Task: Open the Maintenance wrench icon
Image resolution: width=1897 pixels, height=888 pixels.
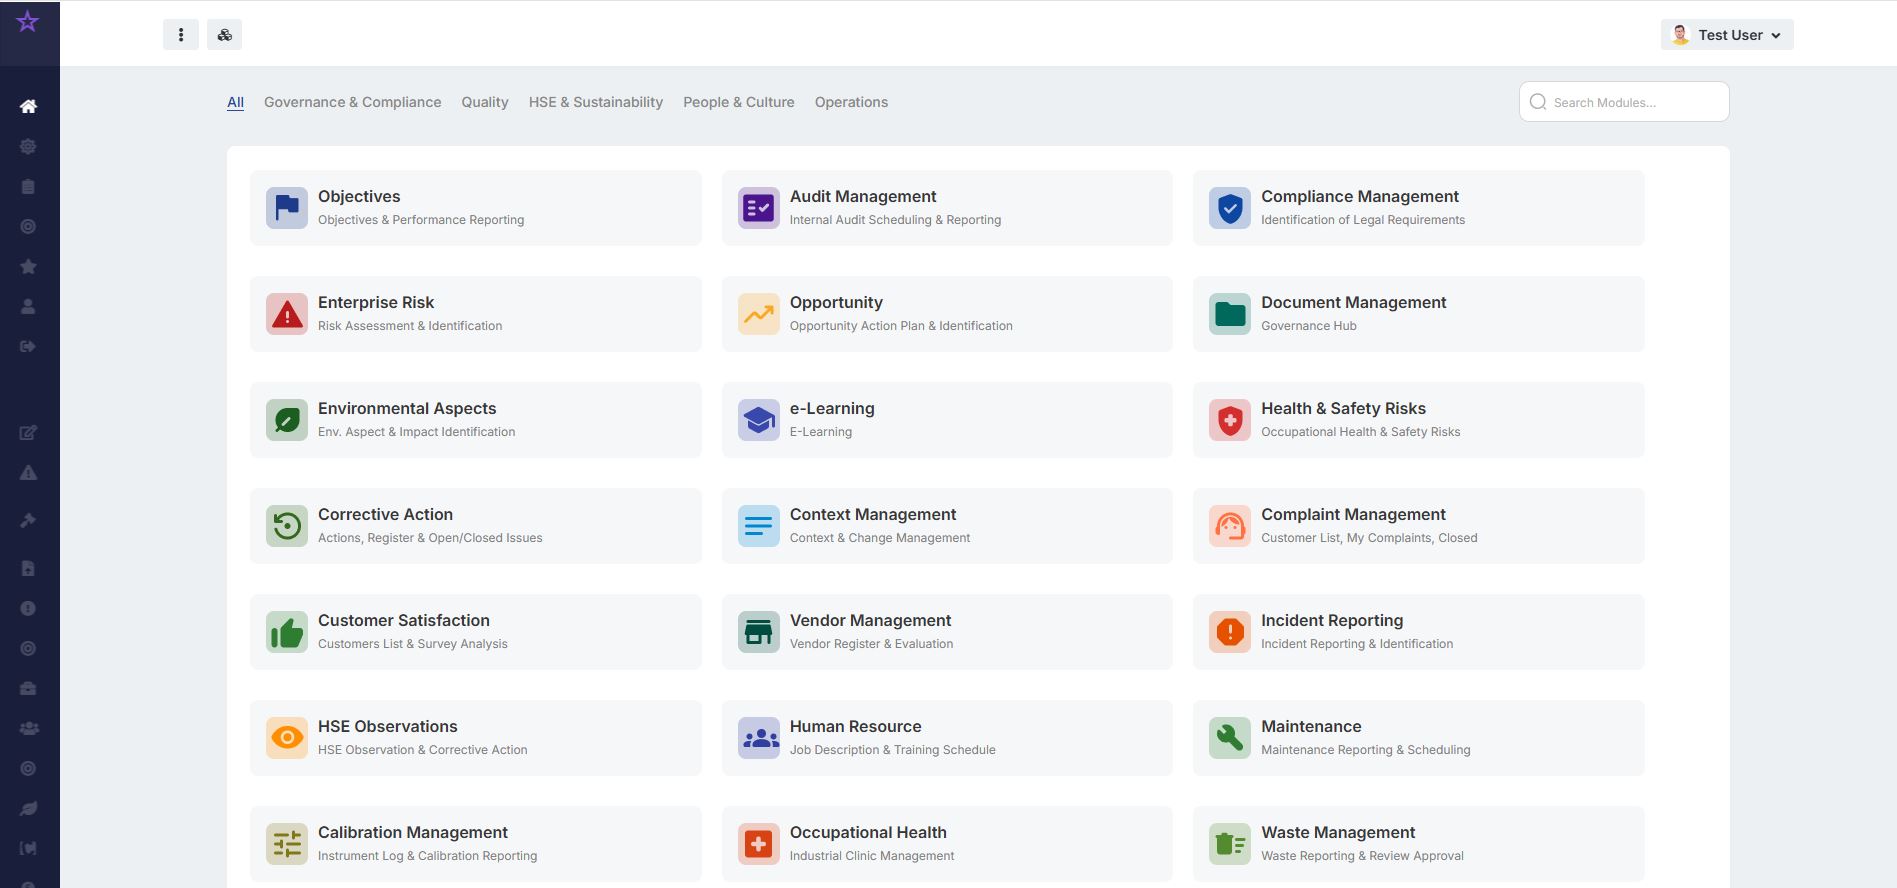Action: (1229, 738)
